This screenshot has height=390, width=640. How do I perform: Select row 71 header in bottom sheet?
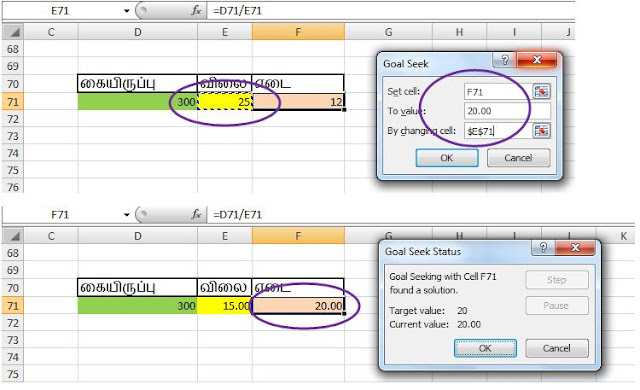click(13, 306)
